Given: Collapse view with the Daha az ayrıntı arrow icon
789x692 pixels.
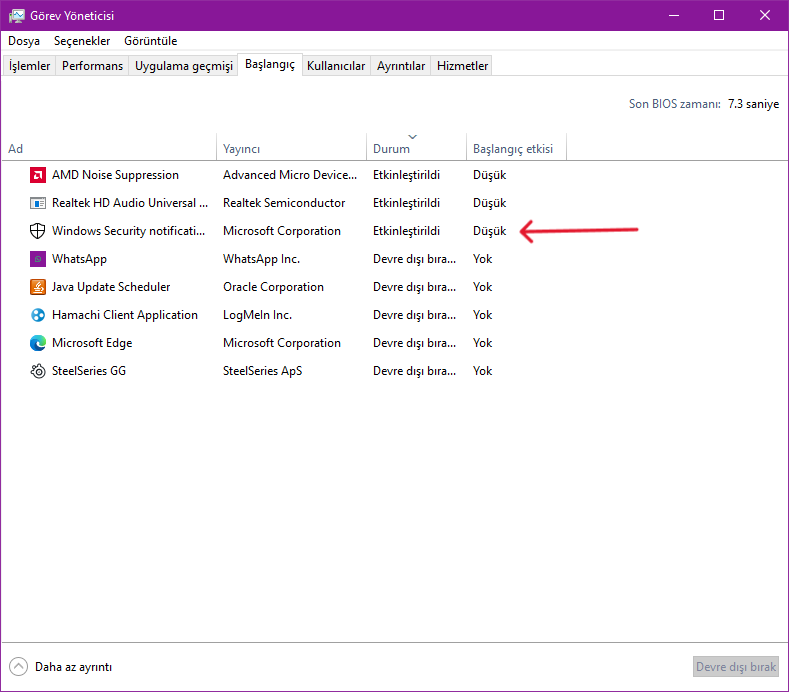Looking at the screenshot, I should pos(18,667).
